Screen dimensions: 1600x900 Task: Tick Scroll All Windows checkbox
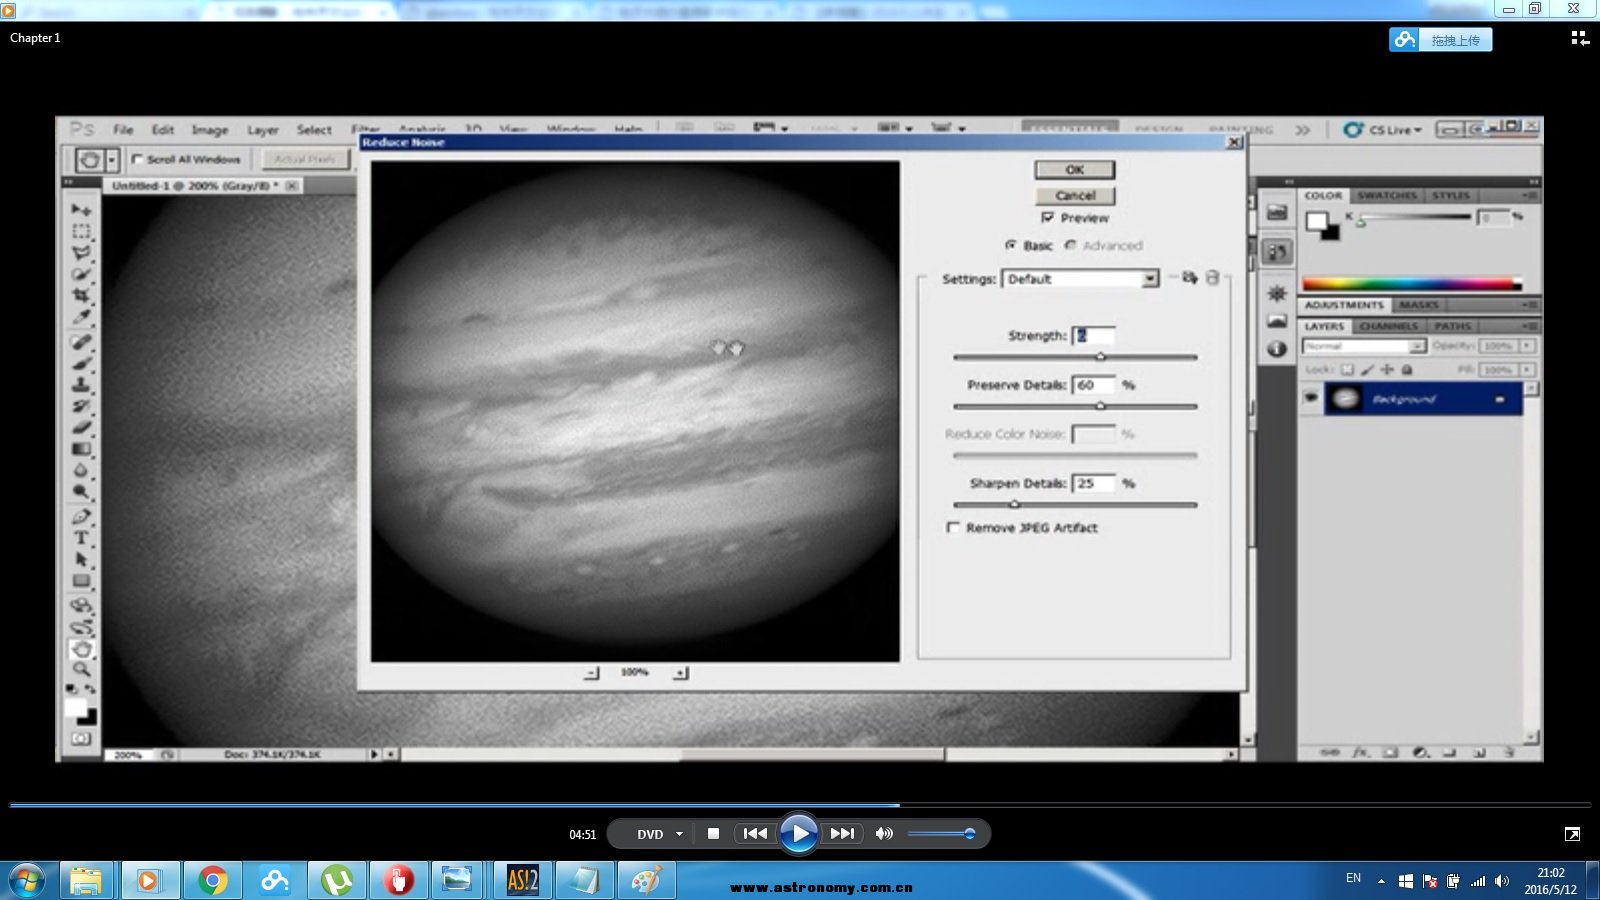pyautogui.click(x=138, y=159)
